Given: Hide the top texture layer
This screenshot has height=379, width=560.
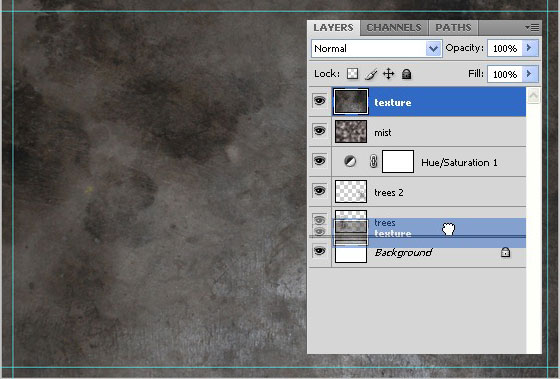Looking at the screenshot, I should click(x=320, y=101).
